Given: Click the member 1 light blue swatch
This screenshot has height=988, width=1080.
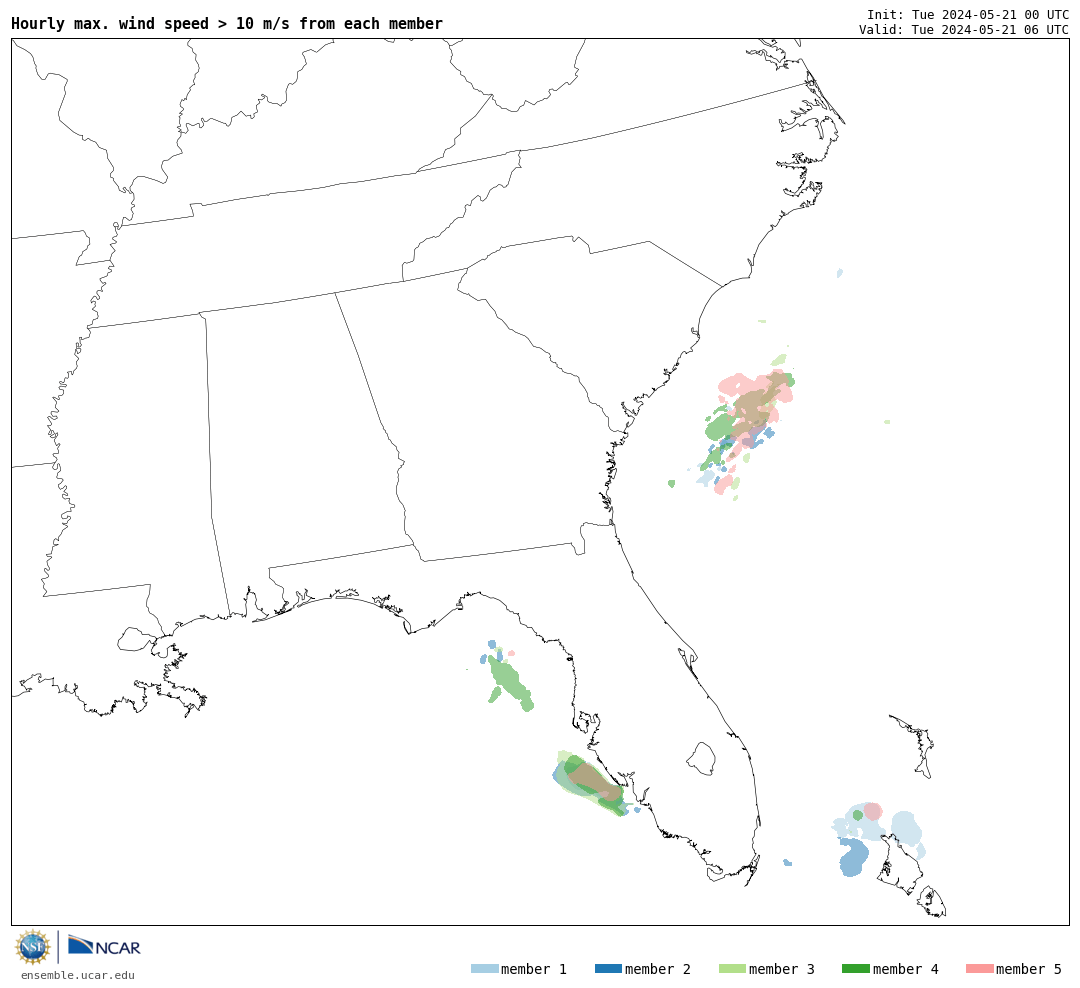Looking at the screenshot, I should [x=484, y=969].
